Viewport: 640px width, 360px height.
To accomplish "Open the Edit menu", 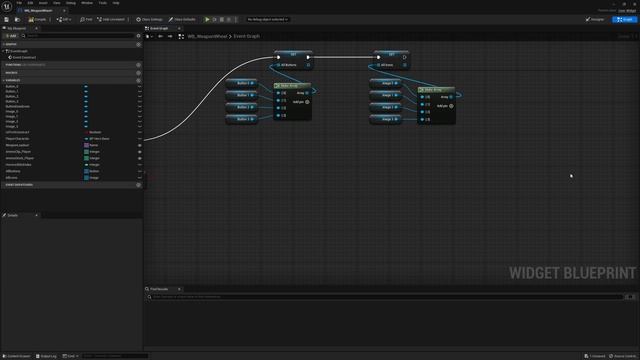I will click(30, 3).
